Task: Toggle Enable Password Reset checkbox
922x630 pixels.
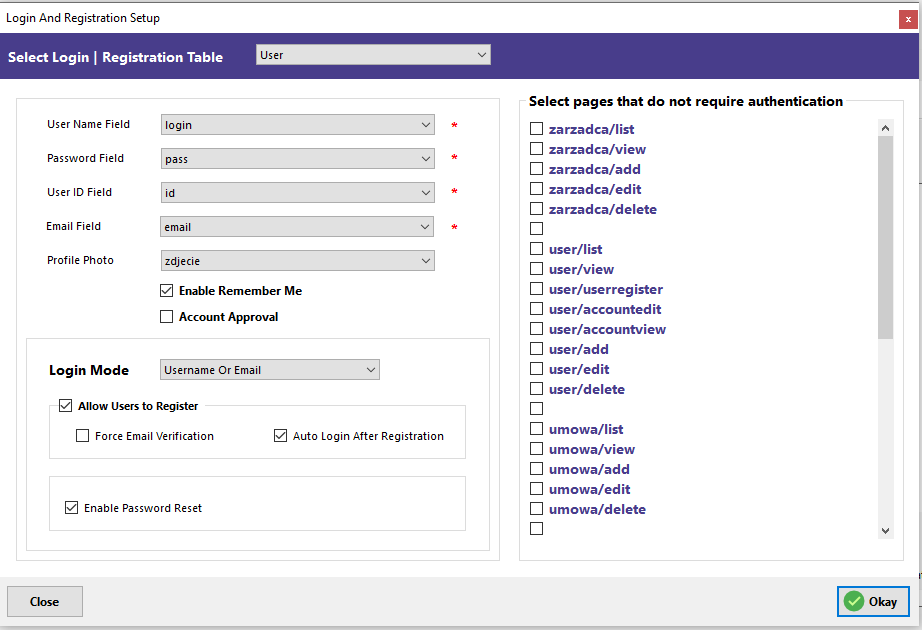Action: [x=71, y=507]
